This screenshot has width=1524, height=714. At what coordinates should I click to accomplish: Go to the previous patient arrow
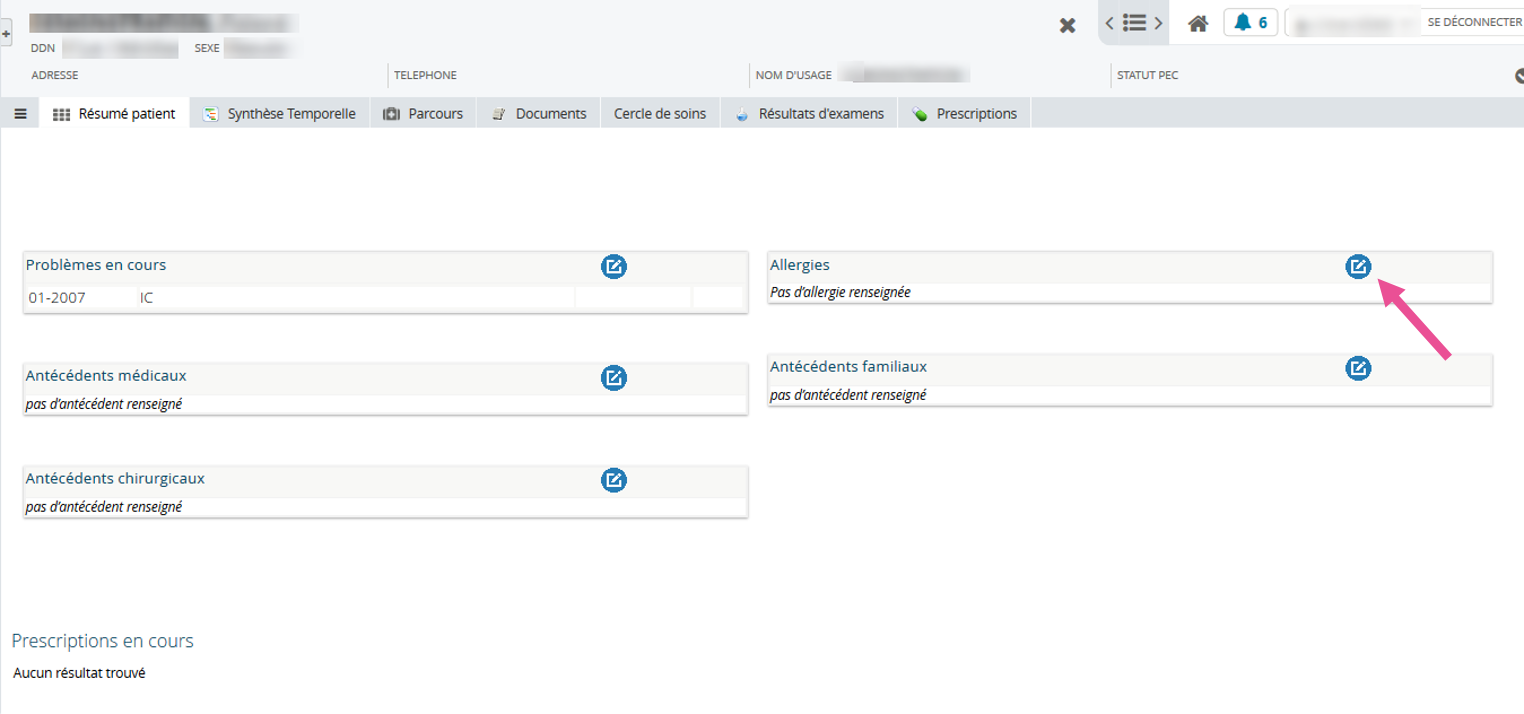(x=1110, y=22)
